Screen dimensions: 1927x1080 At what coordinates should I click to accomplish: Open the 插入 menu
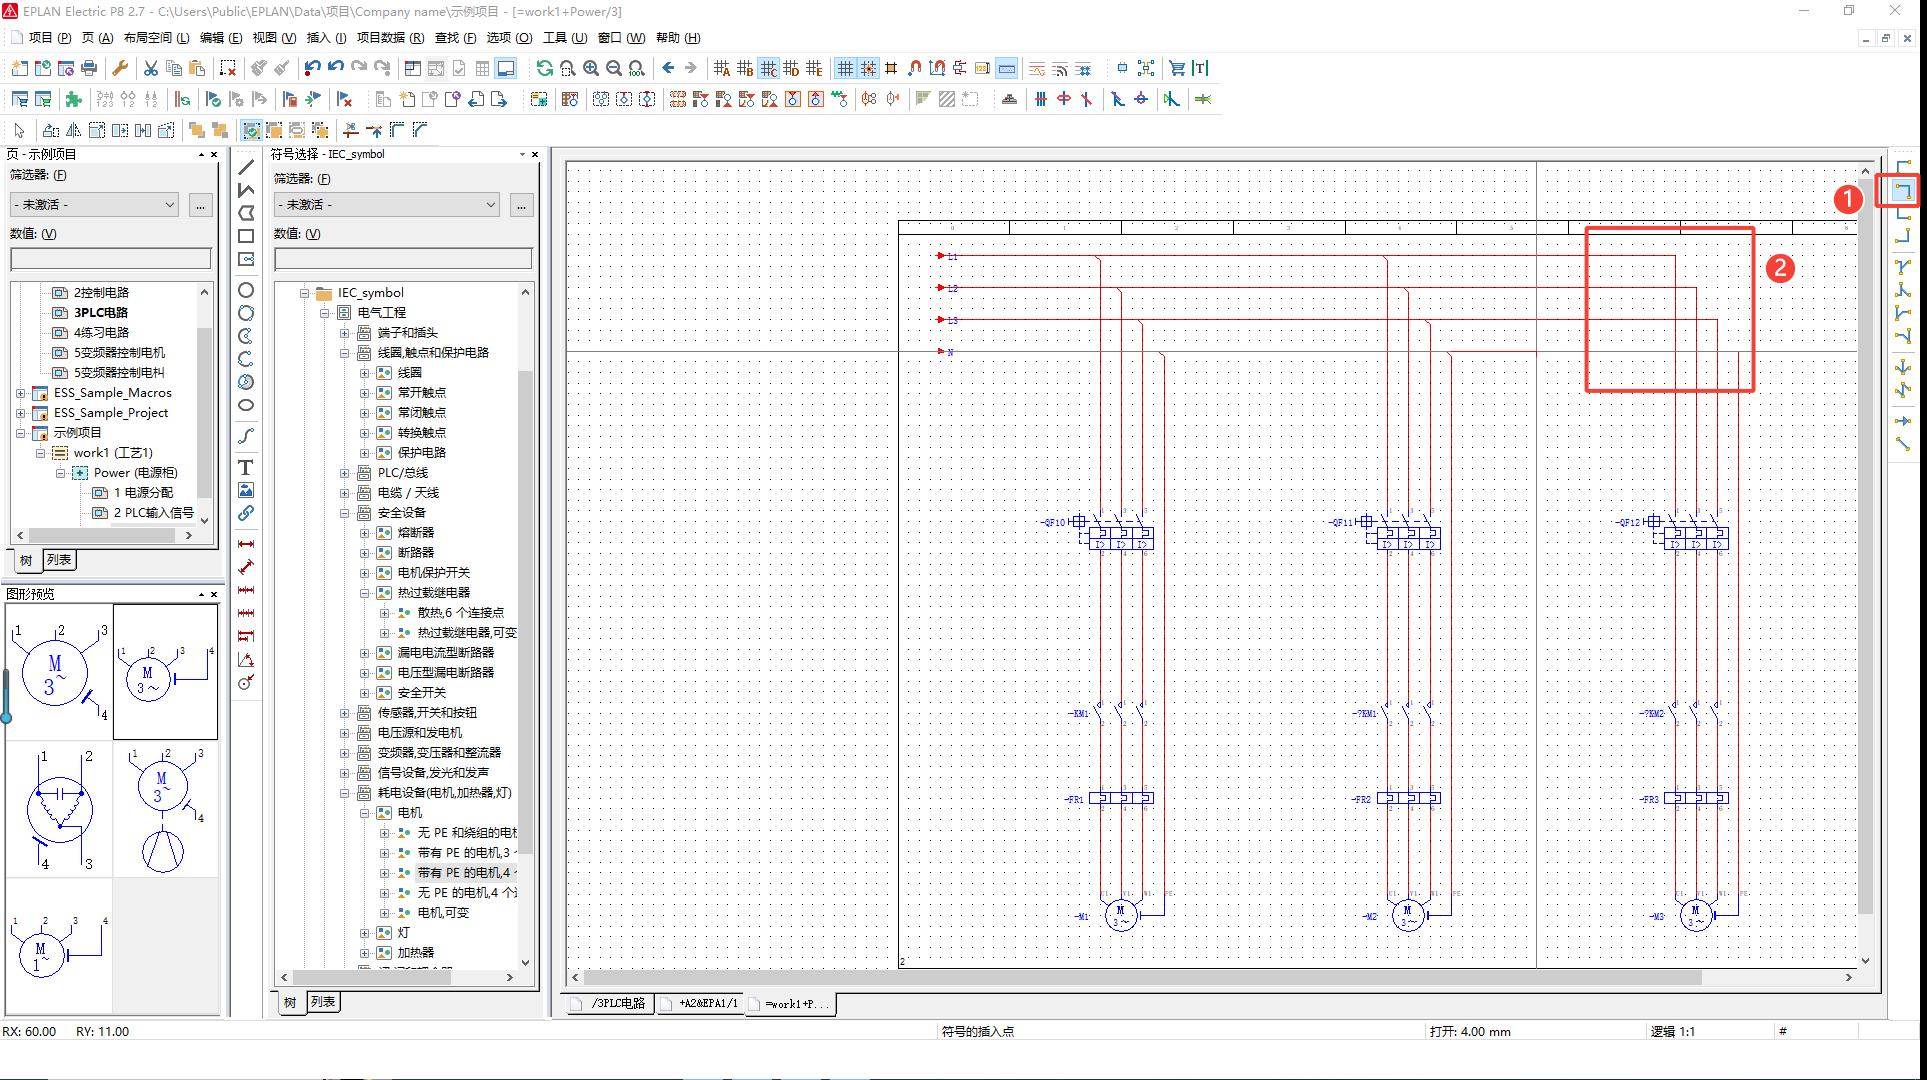pos(325,38)
